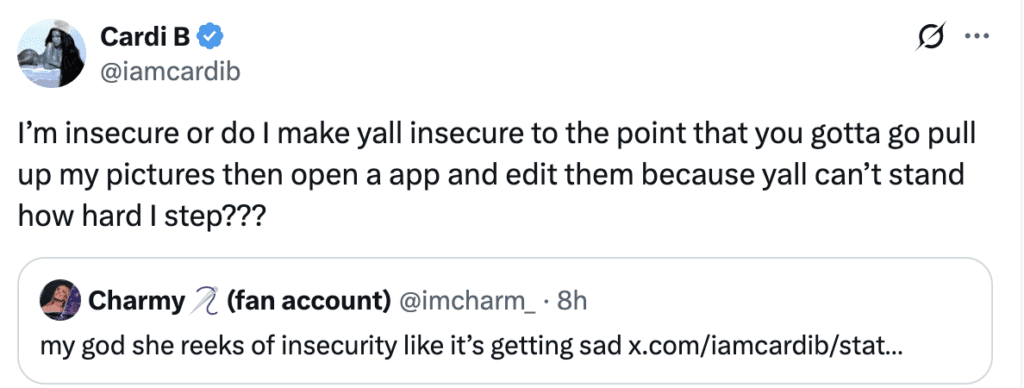Click the blue verified badge beside Cardi B
This screenshot has height=388, width=1024.
[211, 39]
